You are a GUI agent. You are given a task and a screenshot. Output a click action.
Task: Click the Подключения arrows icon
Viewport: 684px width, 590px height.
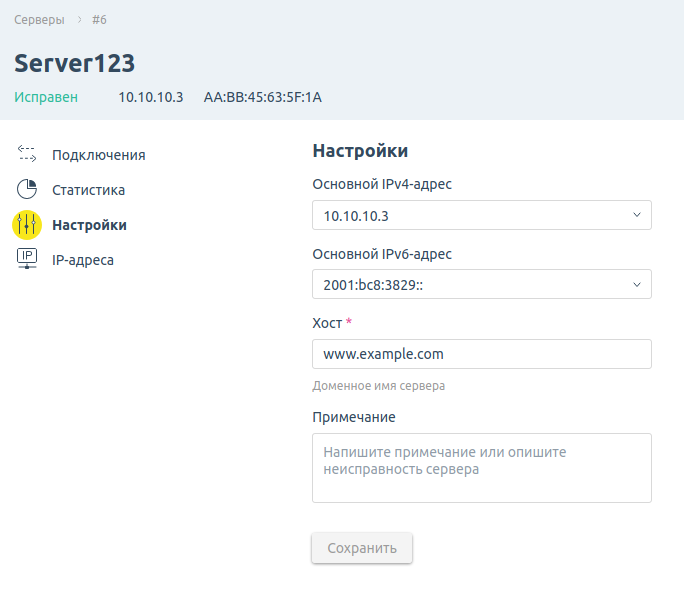click(x=27, y=154)
